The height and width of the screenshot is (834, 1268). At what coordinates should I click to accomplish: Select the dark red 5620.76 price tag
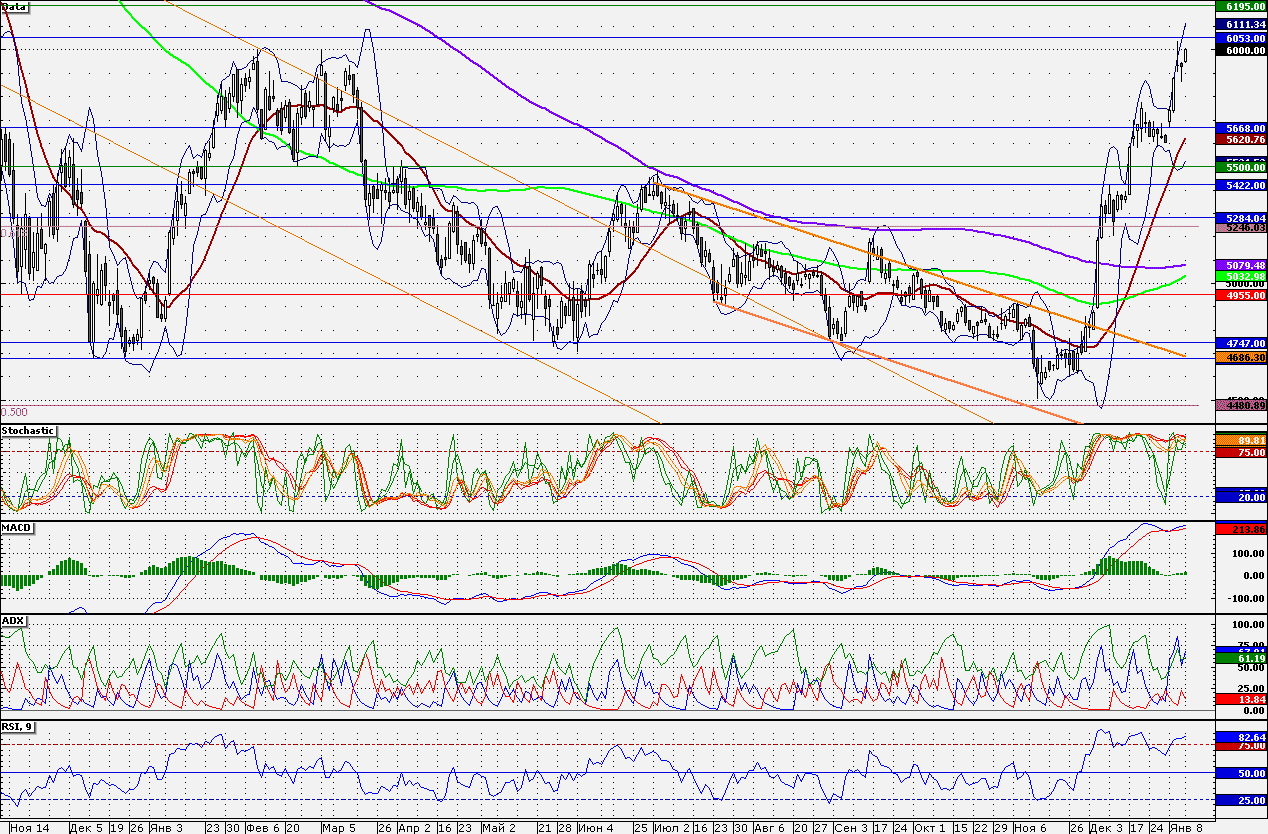coord(1240,140)
